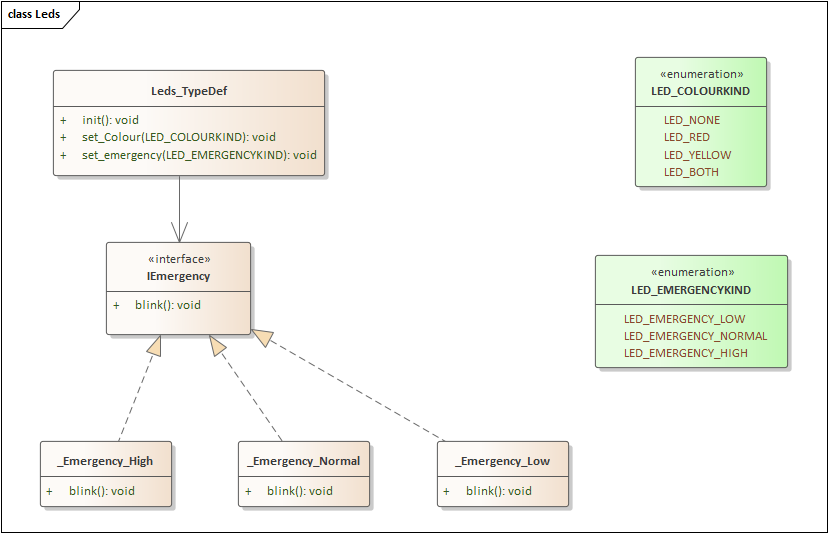Click the plus marker beside IEmergency blink()
The height and width of the screenshot is (533, 828).
(116, 306)
